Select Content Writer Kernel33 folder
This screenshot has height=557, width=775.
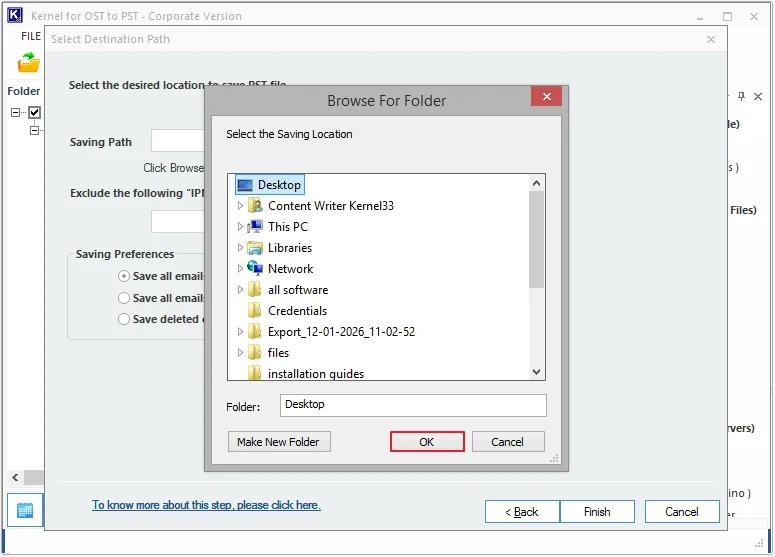331,206
